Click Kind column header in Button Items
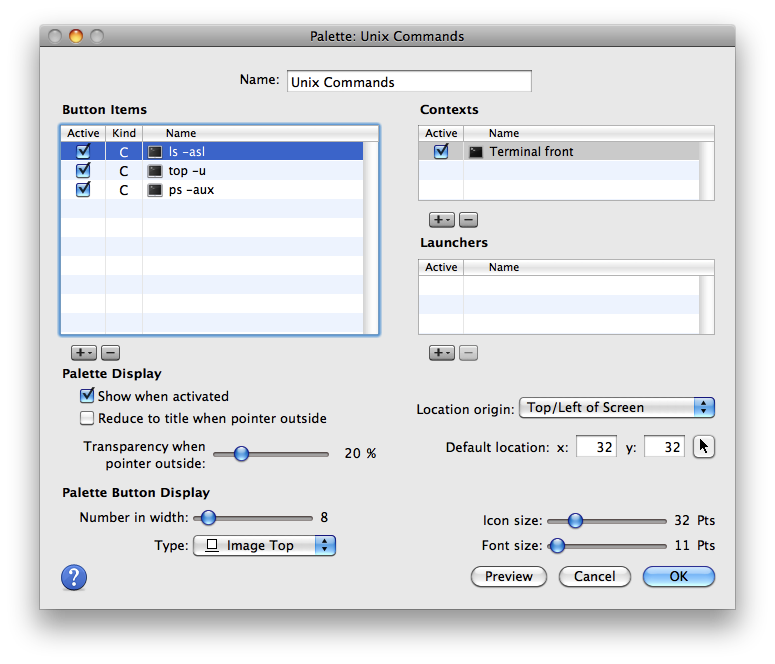775x664 pixels. pyautogui.click(x=124, y=133)
